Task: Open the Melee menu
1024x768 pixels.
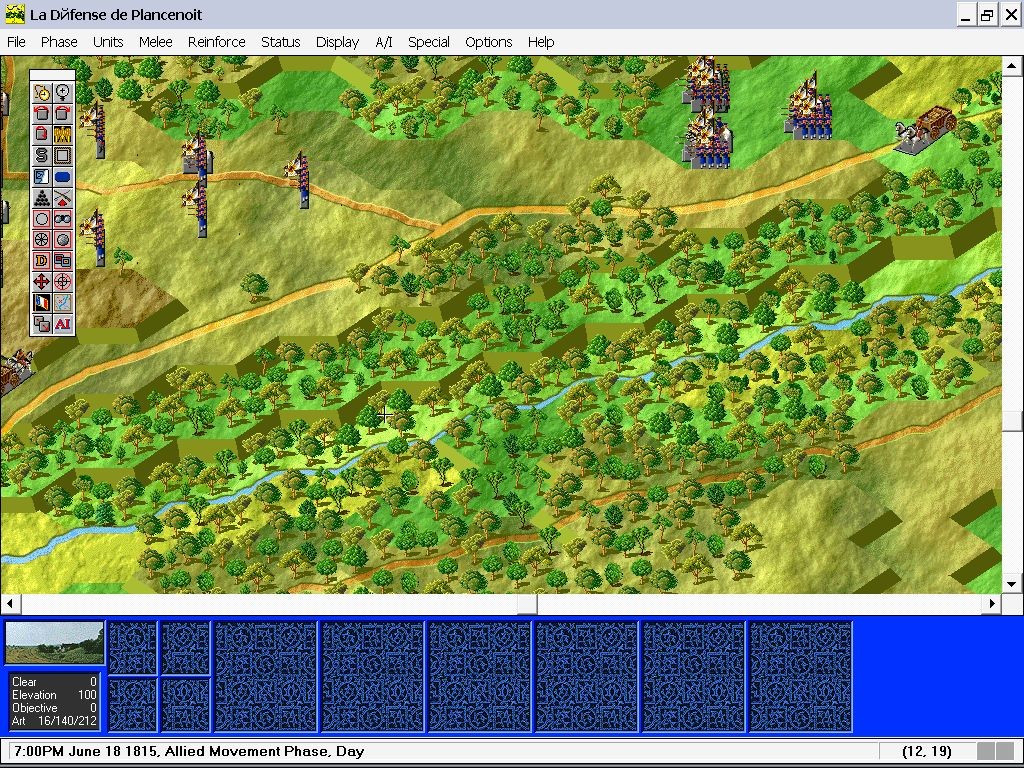Action: (155, 42)
